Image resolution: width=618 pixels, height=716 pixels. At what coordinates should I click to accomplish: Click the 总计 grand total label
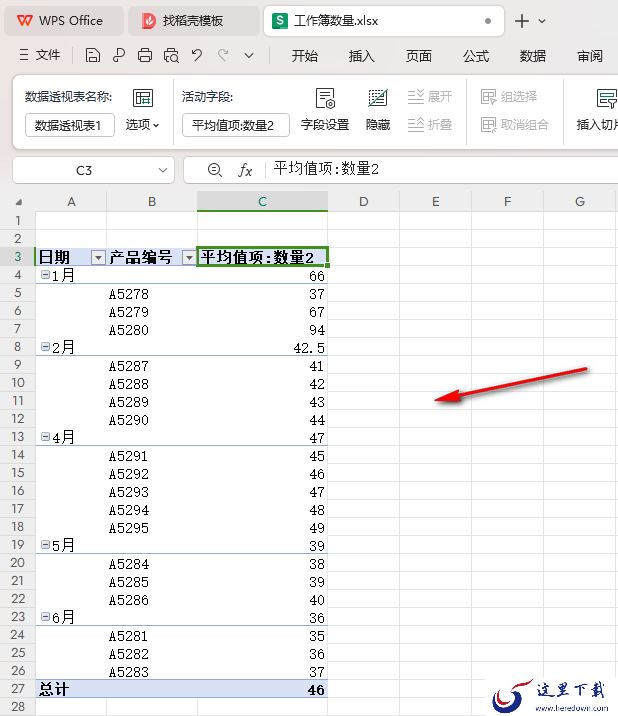click(54, 689)
